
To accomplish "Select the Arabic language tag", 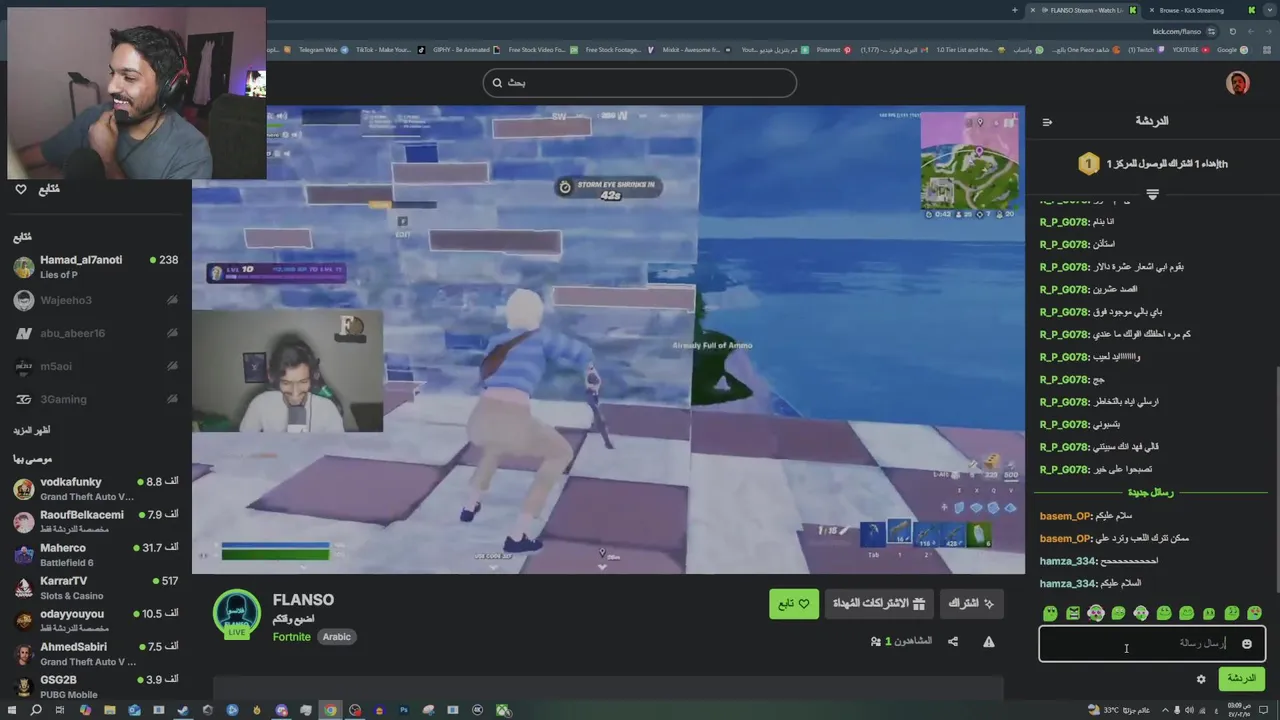I will (x=337, y=637).
